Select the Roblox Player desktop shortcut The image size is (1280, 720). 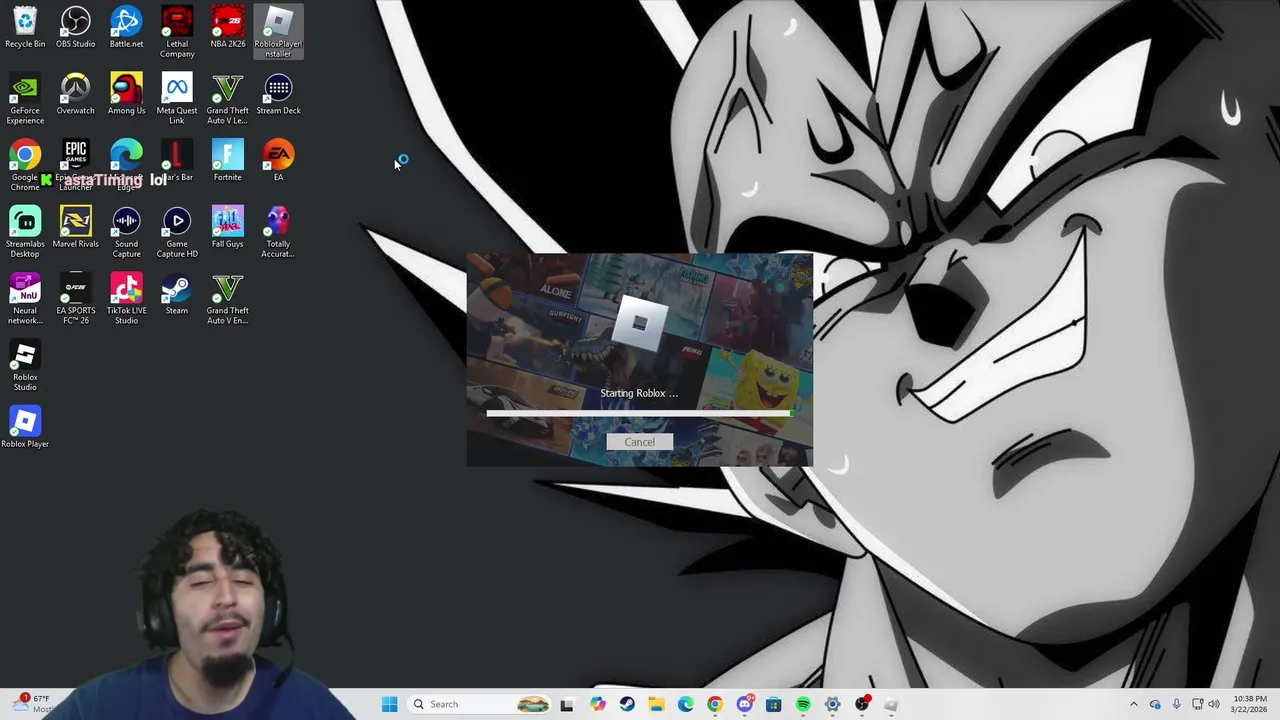[x=25, y=427]
